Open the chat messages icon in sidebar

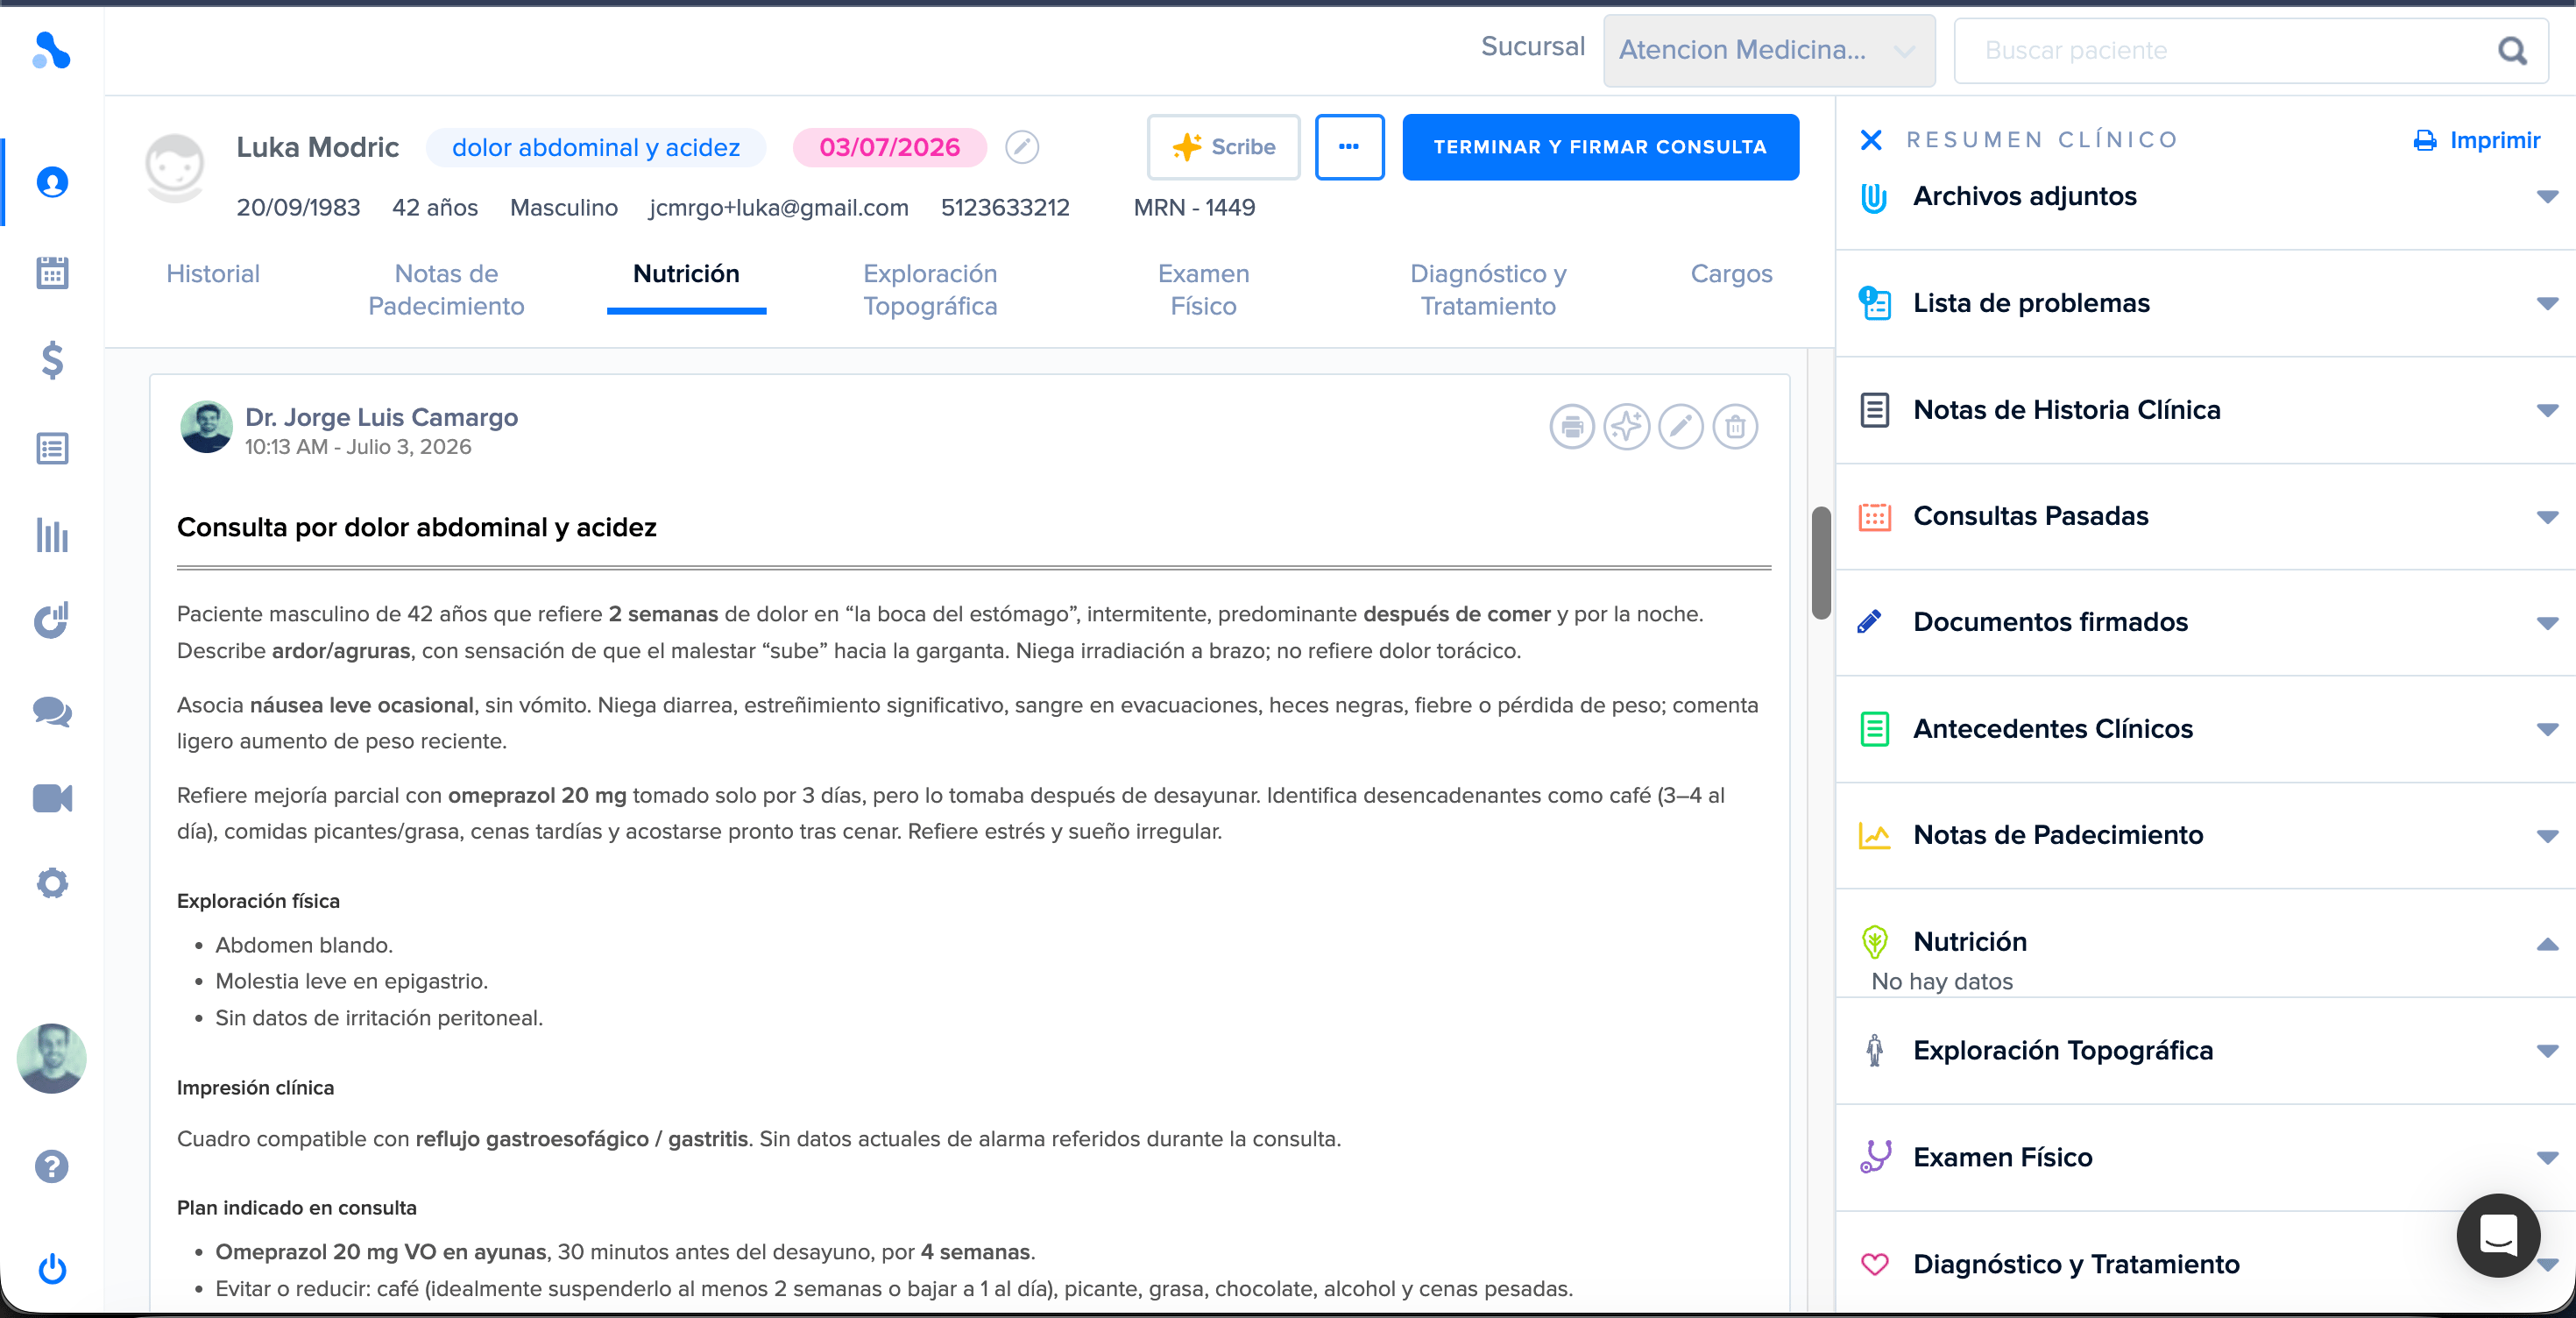(x=52, y=711)
